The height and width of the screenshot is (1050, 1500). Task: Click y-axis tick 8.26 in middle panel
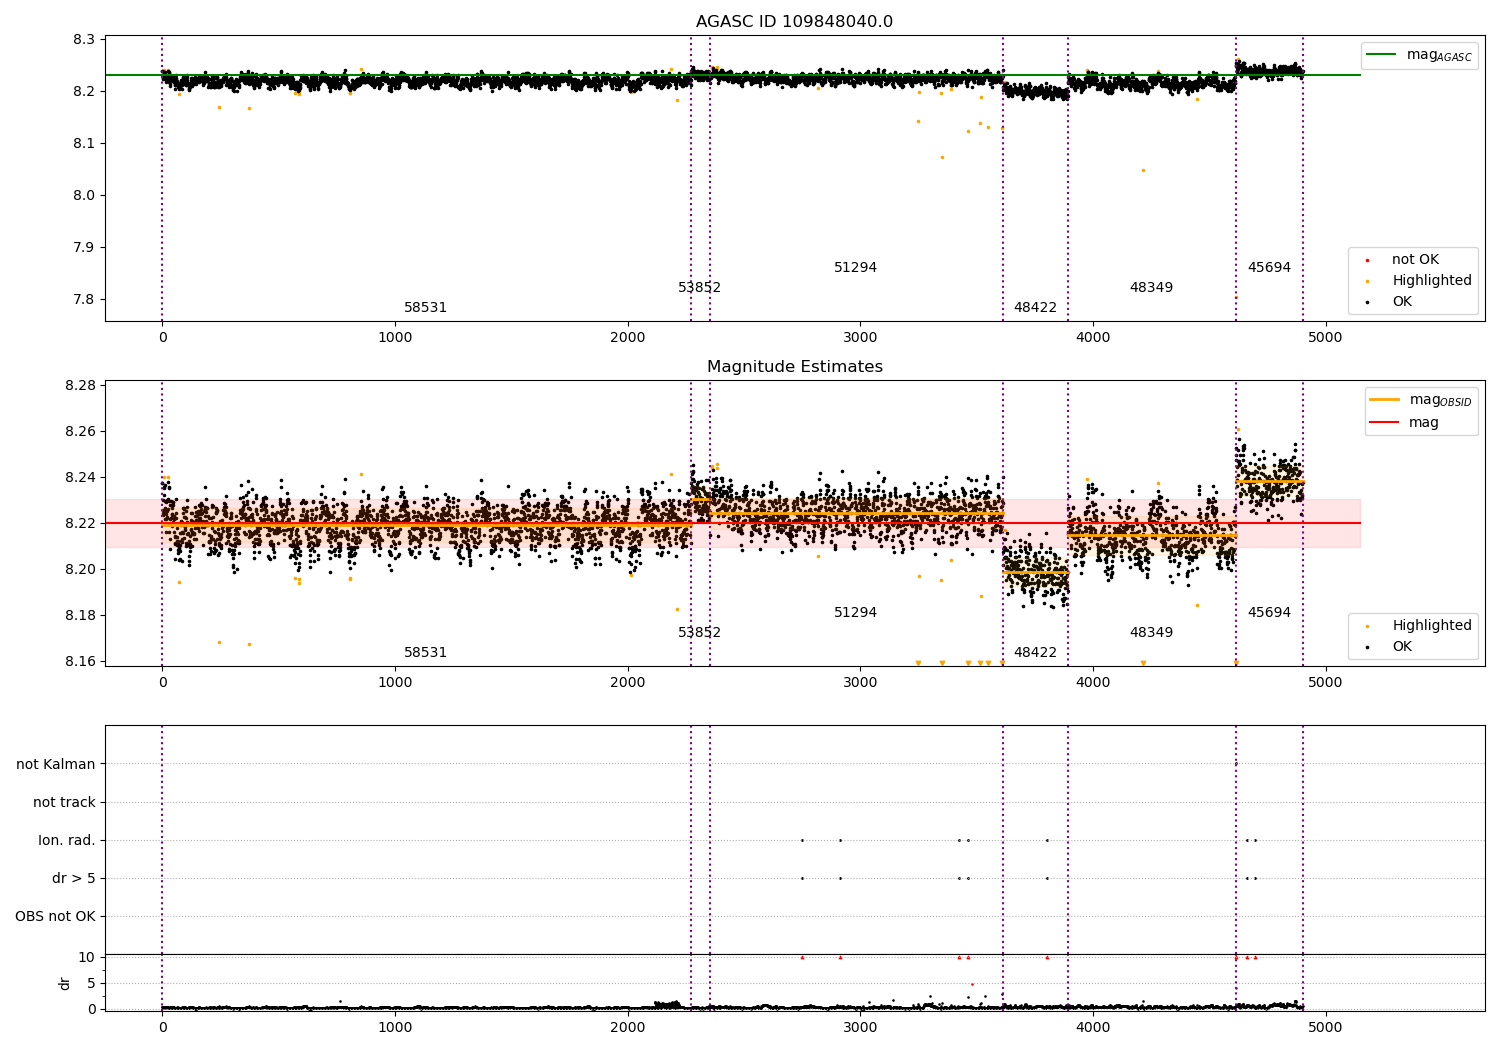pos(80,432)
